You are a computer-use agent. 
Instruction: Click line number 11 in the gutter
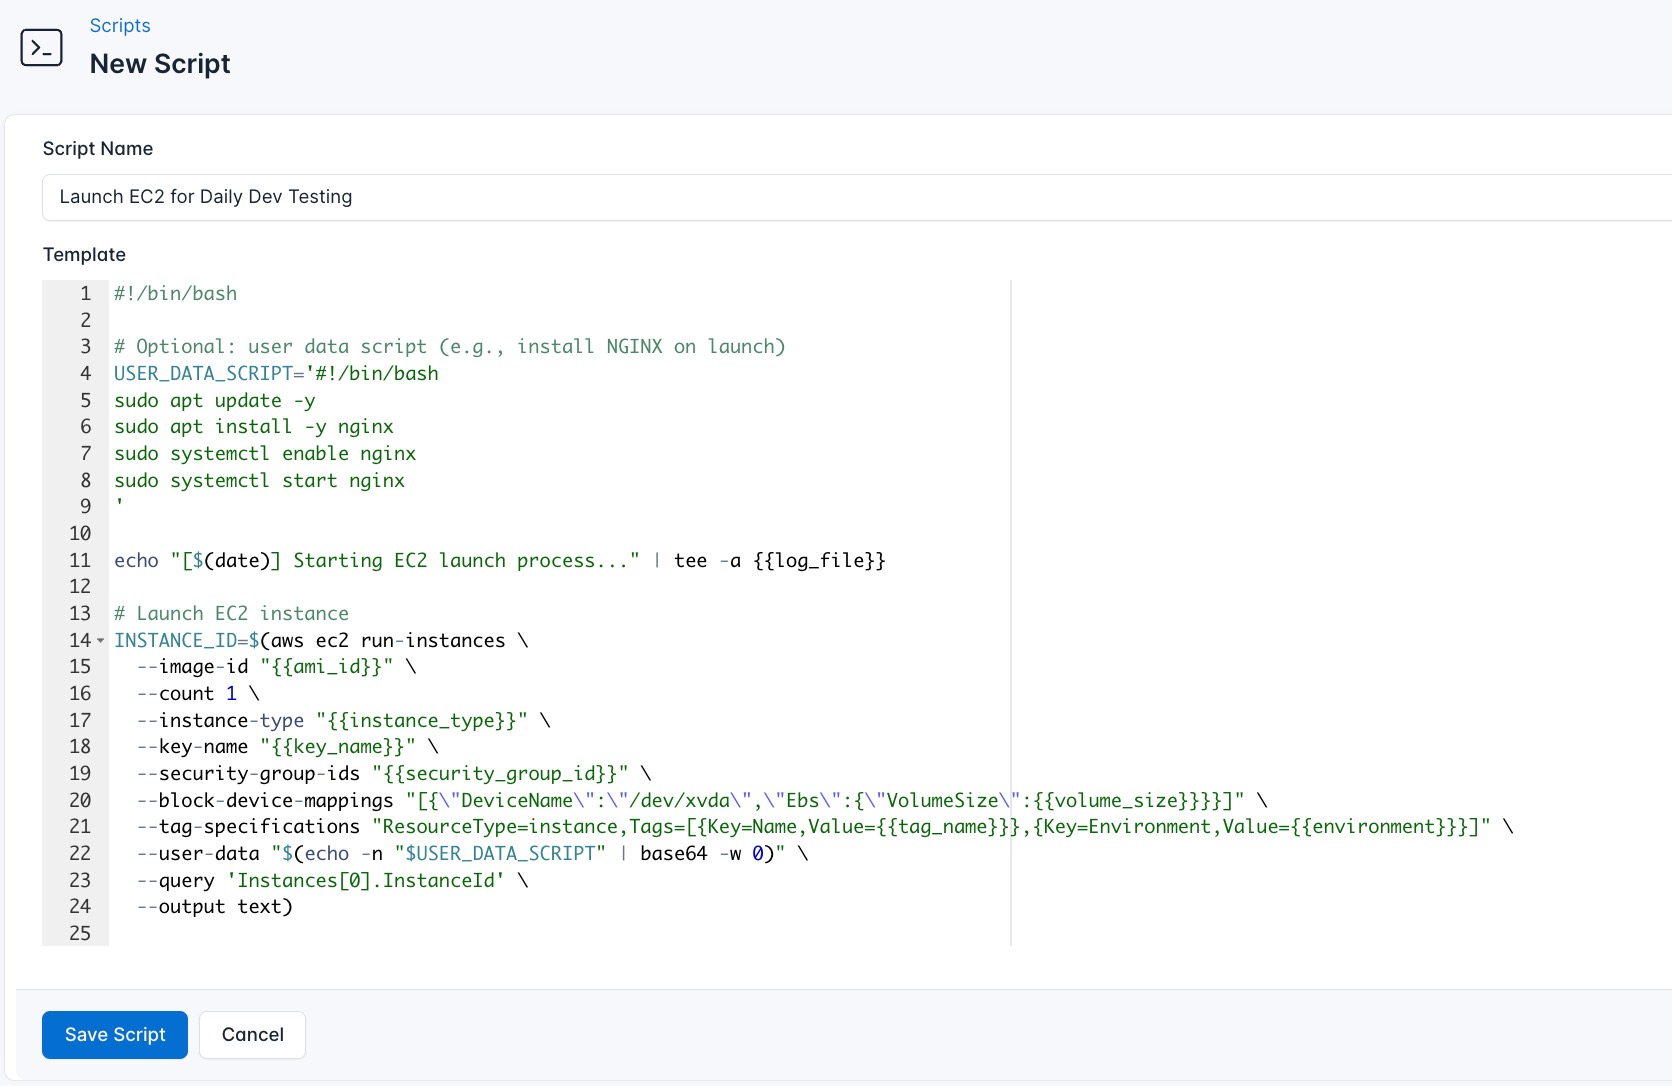[x=80, y=560]
